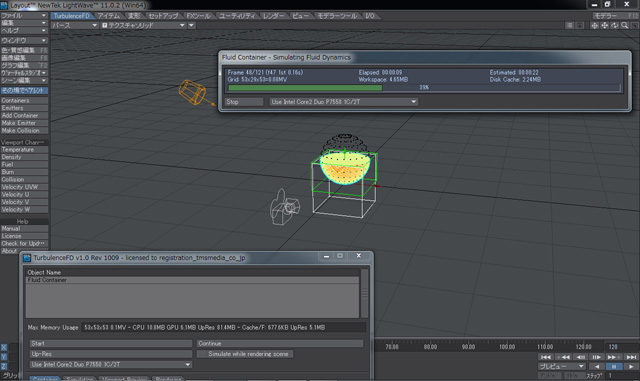Jump to the last frame
Viewport: 640px width, 381px height.
click(x=631, y=357)
